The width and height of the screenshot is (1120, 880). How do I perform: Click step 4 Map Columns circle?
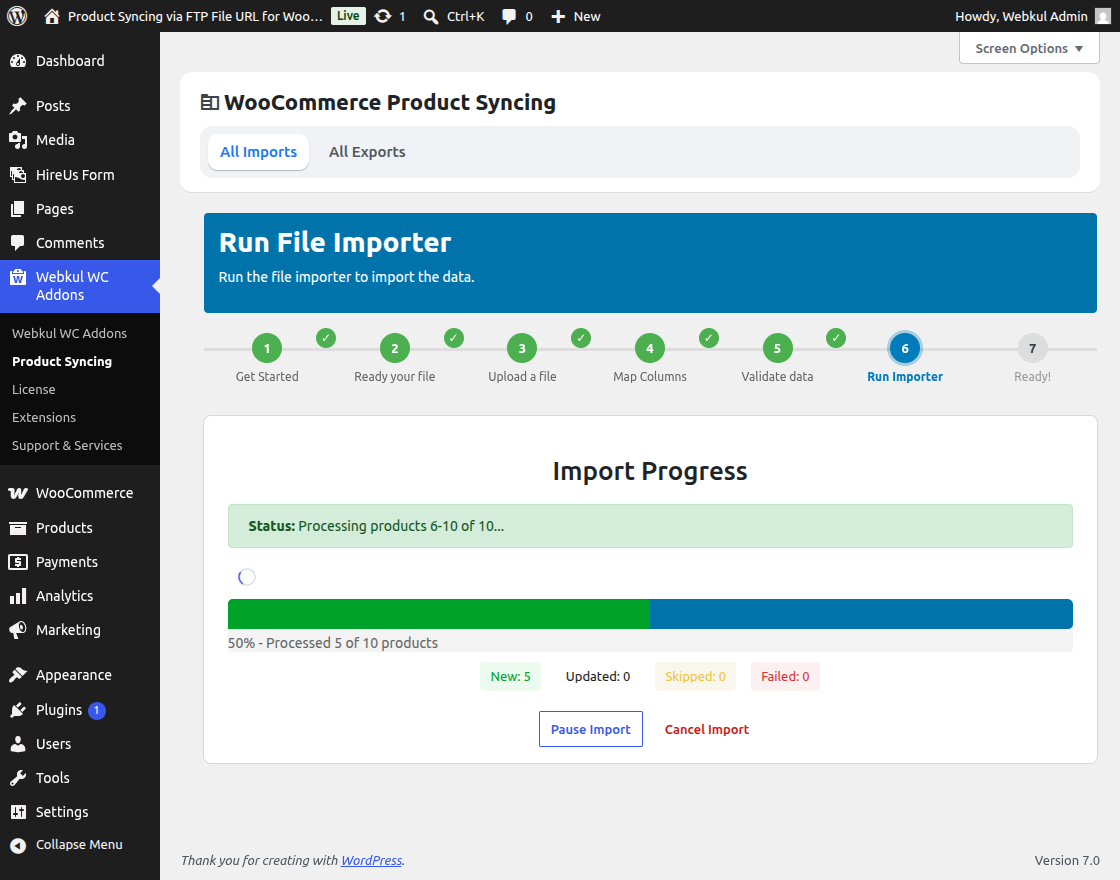tap(650, 349)
